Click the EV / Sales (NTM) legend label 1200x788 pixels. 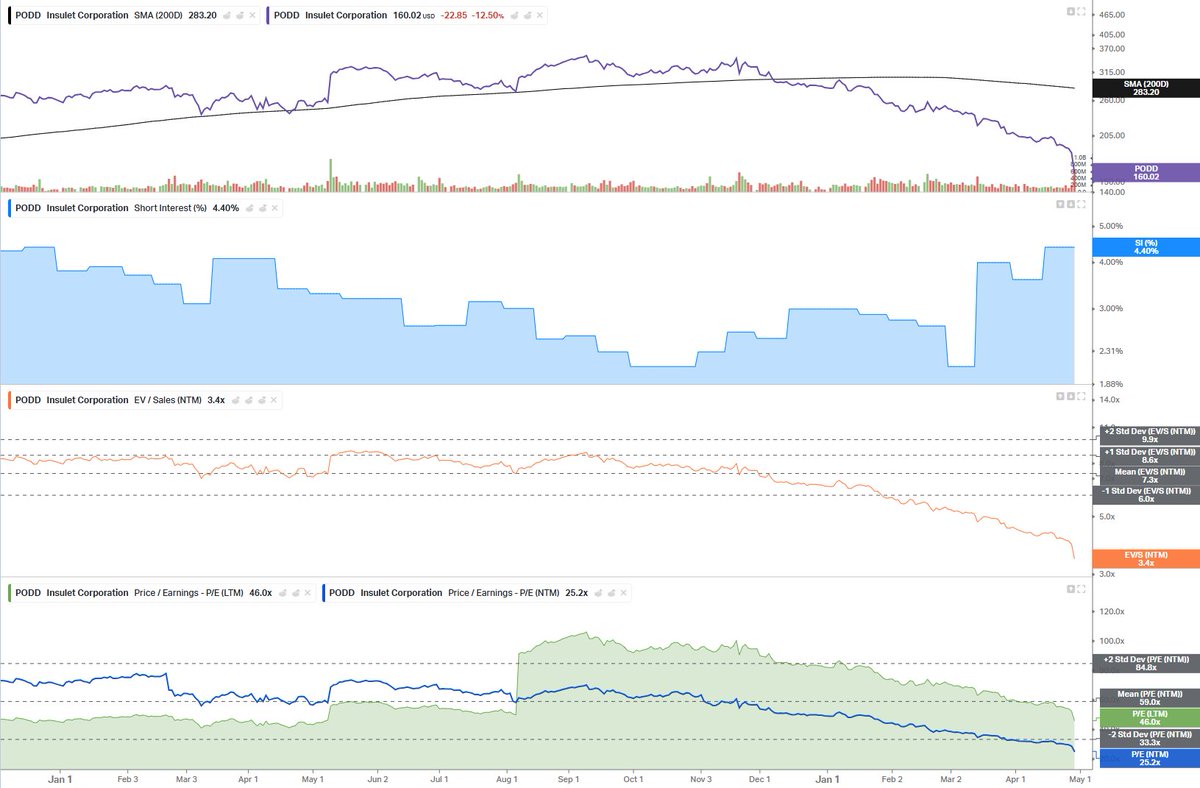click(x=167, y=400)
